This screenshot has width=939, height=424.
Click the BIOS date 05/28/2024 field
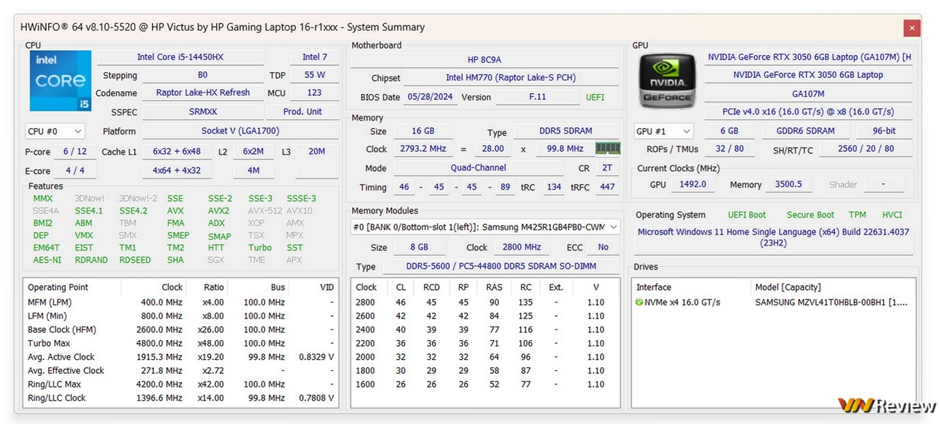(431, 97)
